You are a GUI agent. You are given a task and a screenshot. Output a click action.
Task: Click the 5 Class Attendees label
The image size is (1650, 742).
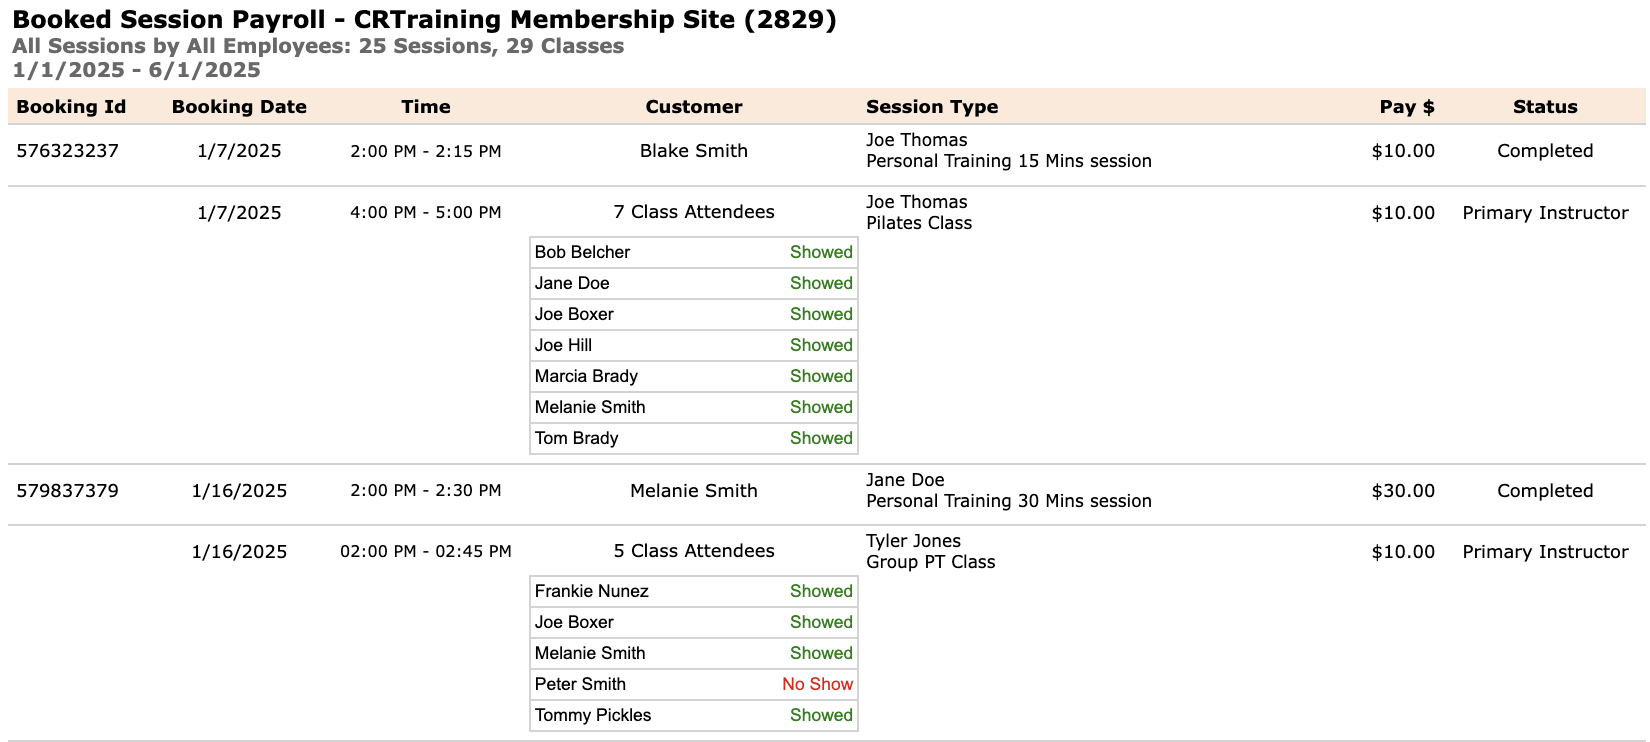click(x=694, y=551)
